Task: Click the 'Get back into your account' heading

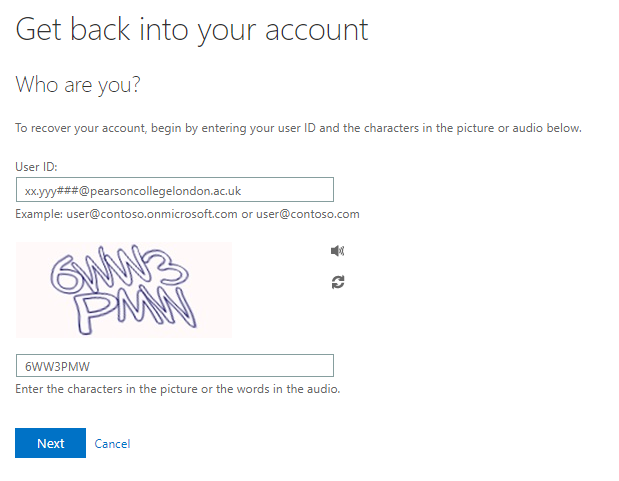Action: tap(192, 30)
